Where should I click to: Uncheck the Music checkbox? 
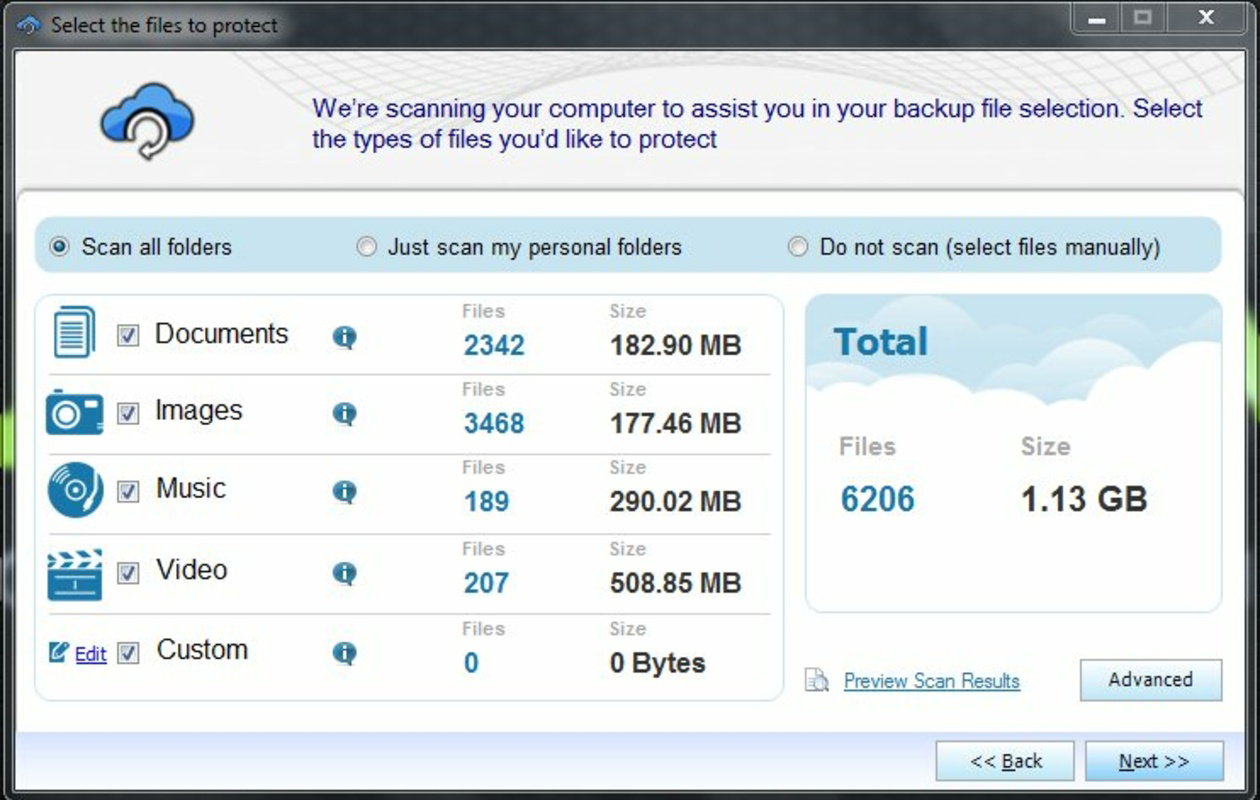(128, 491)
